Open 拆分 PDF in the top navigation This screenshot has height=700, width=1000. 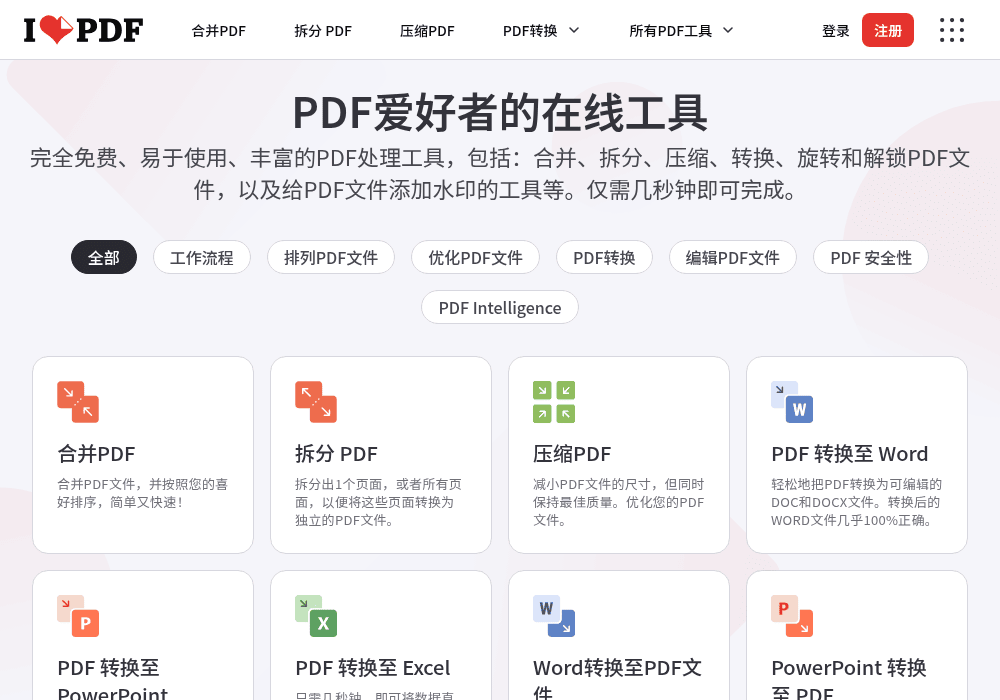pyautogui.click(x=323, y=31)
